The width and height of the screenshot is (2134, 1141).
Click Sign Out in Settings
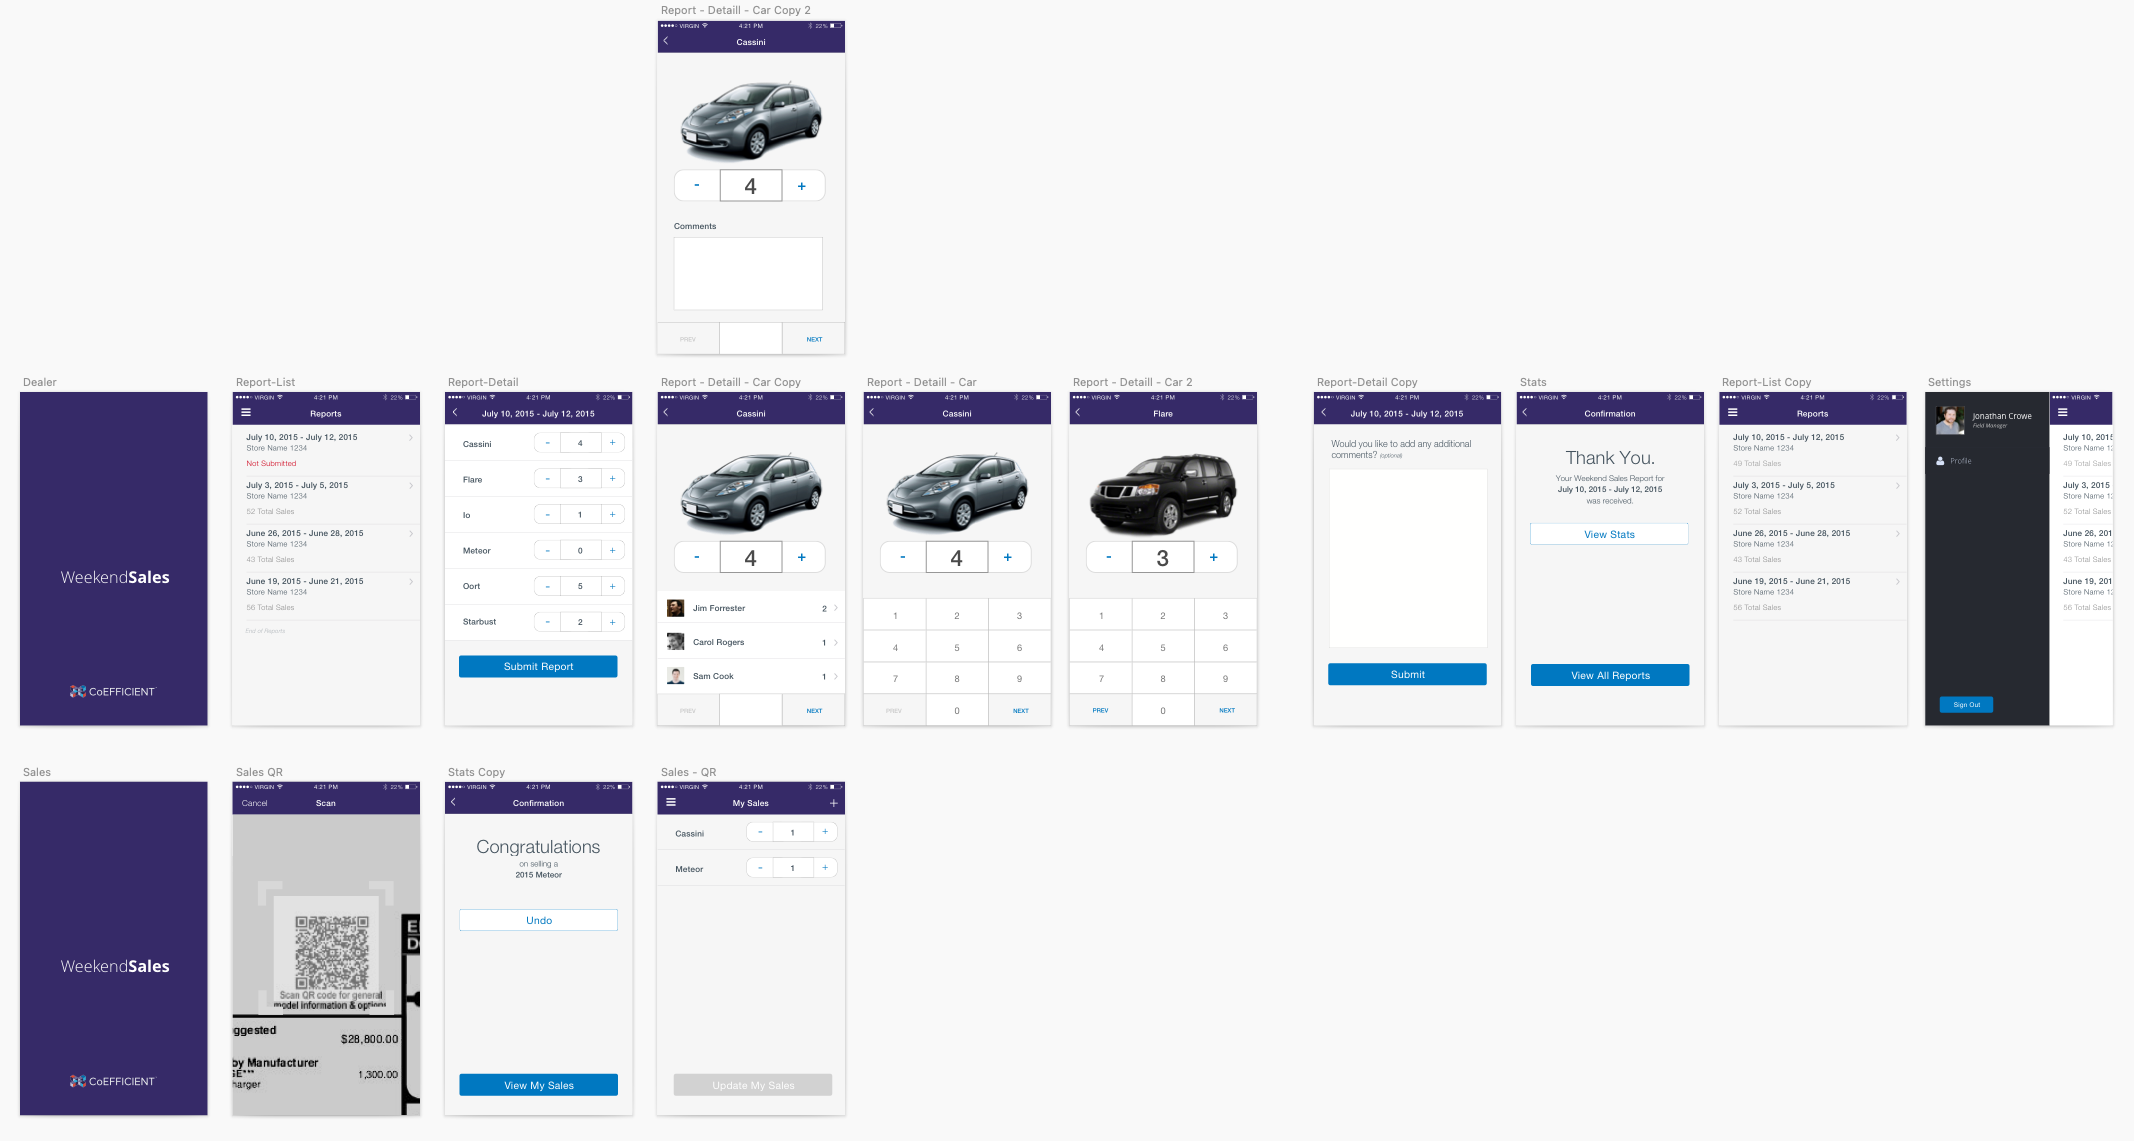(x=1966, y=705)
